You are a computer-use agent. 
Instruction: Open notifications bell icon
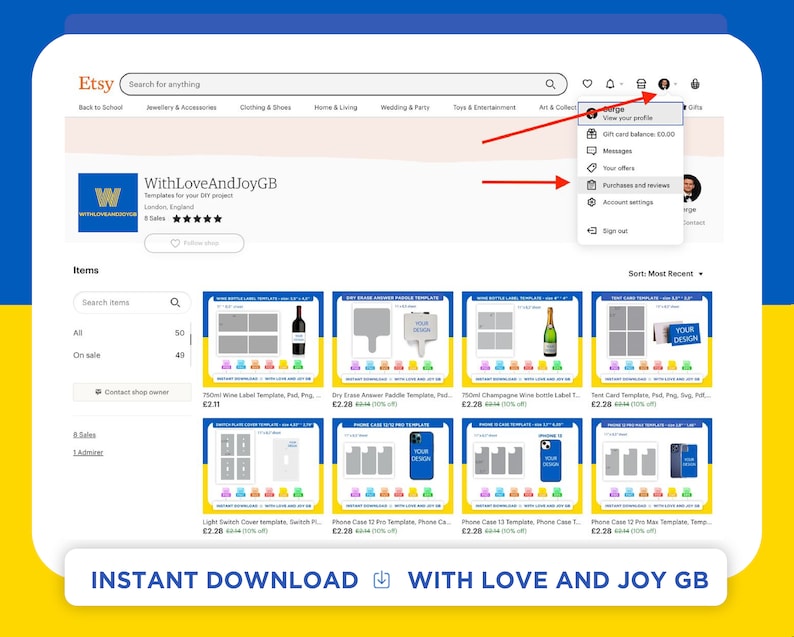(610, 84)
